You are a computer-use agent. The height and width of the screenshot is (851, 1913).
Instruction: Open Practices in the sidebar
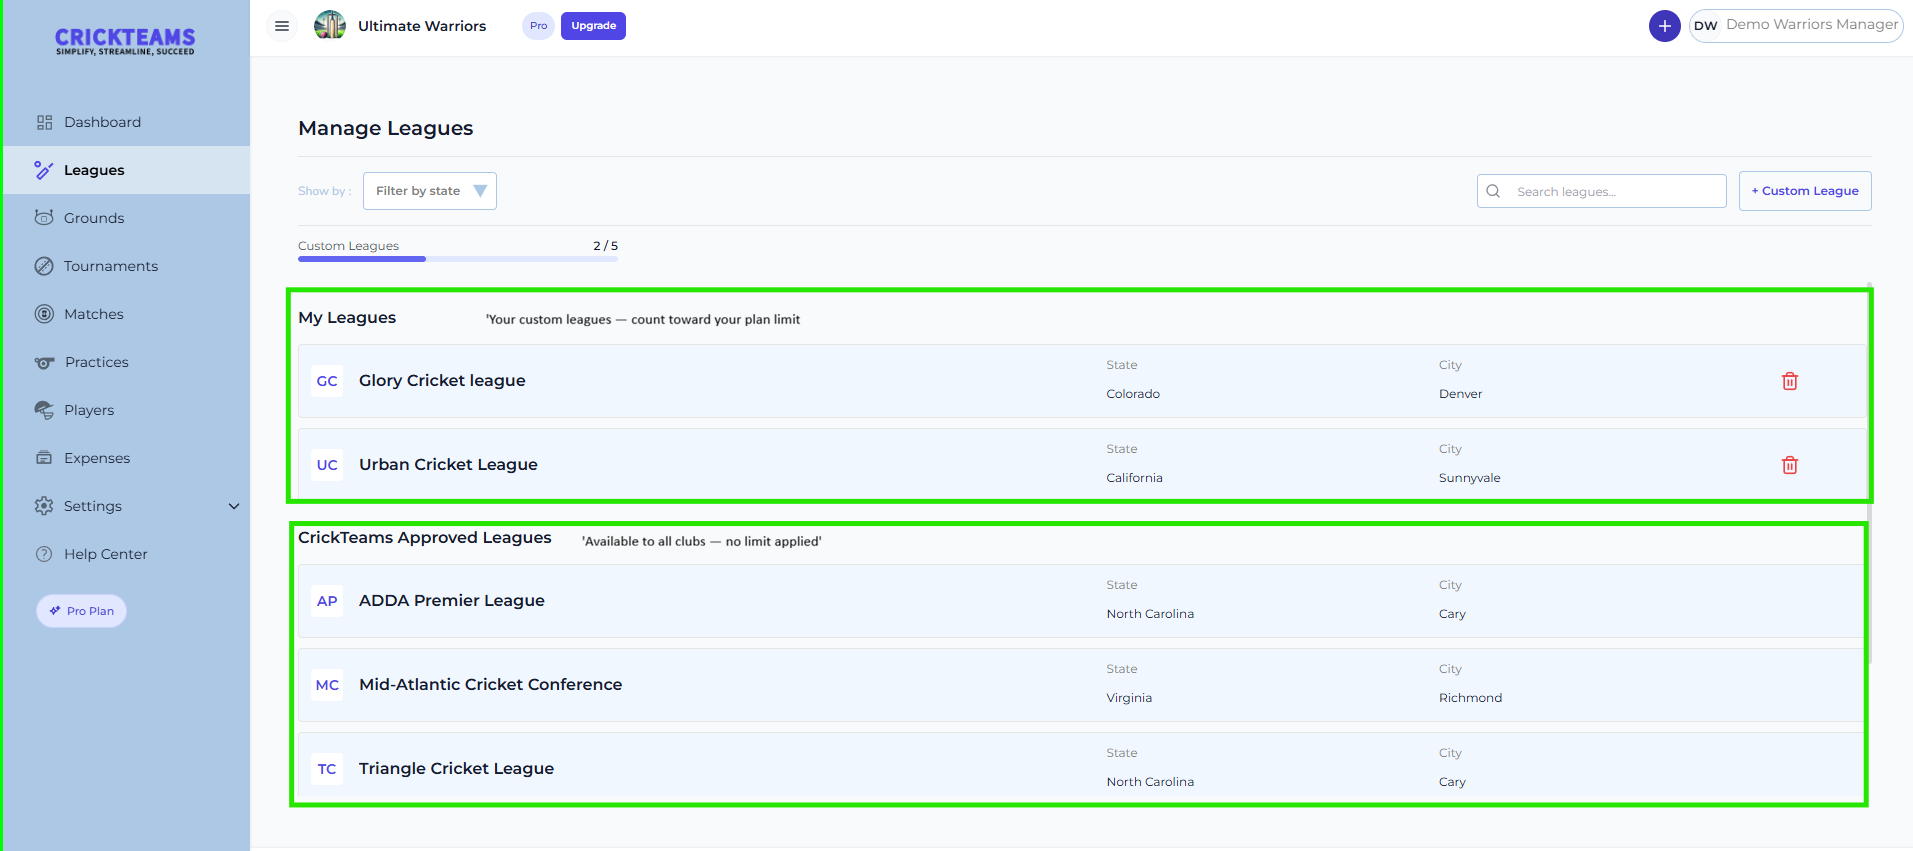pos(126,362)
